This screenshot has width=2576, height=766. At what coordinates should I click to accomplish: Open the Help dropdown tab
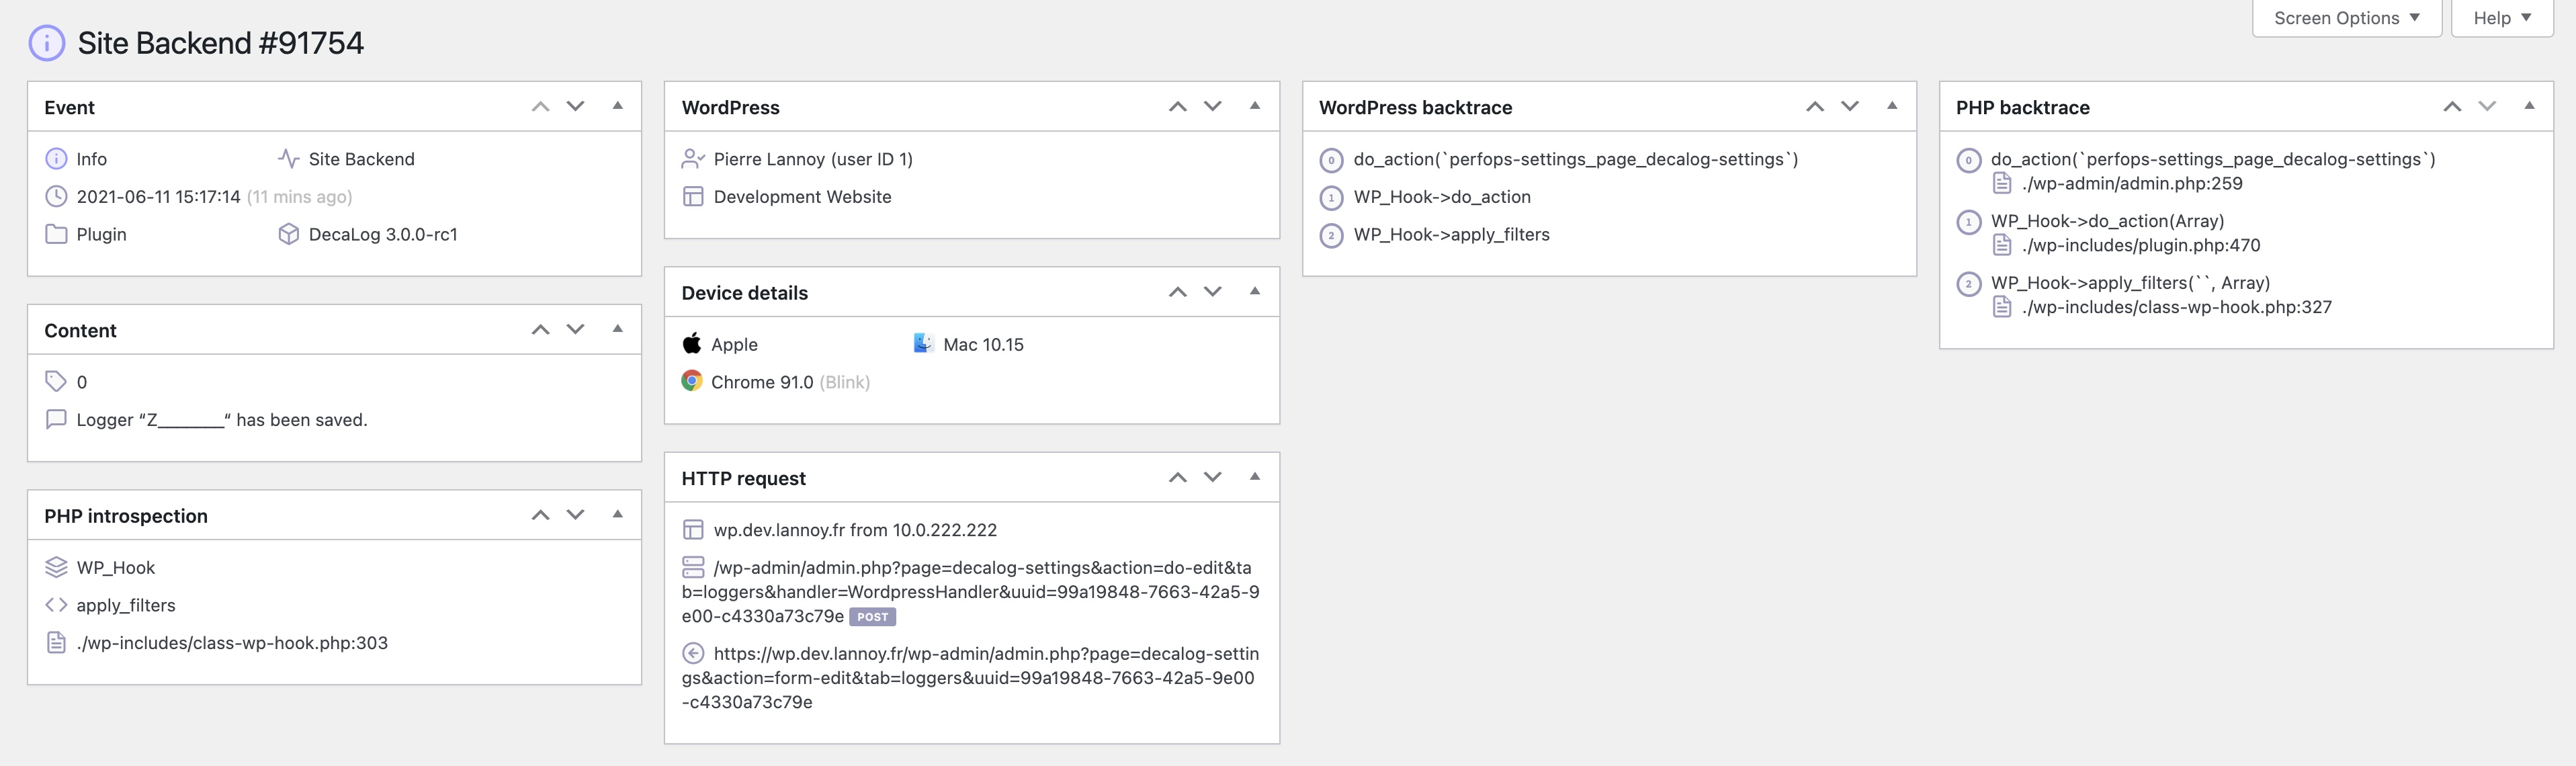click(2502, 18)
